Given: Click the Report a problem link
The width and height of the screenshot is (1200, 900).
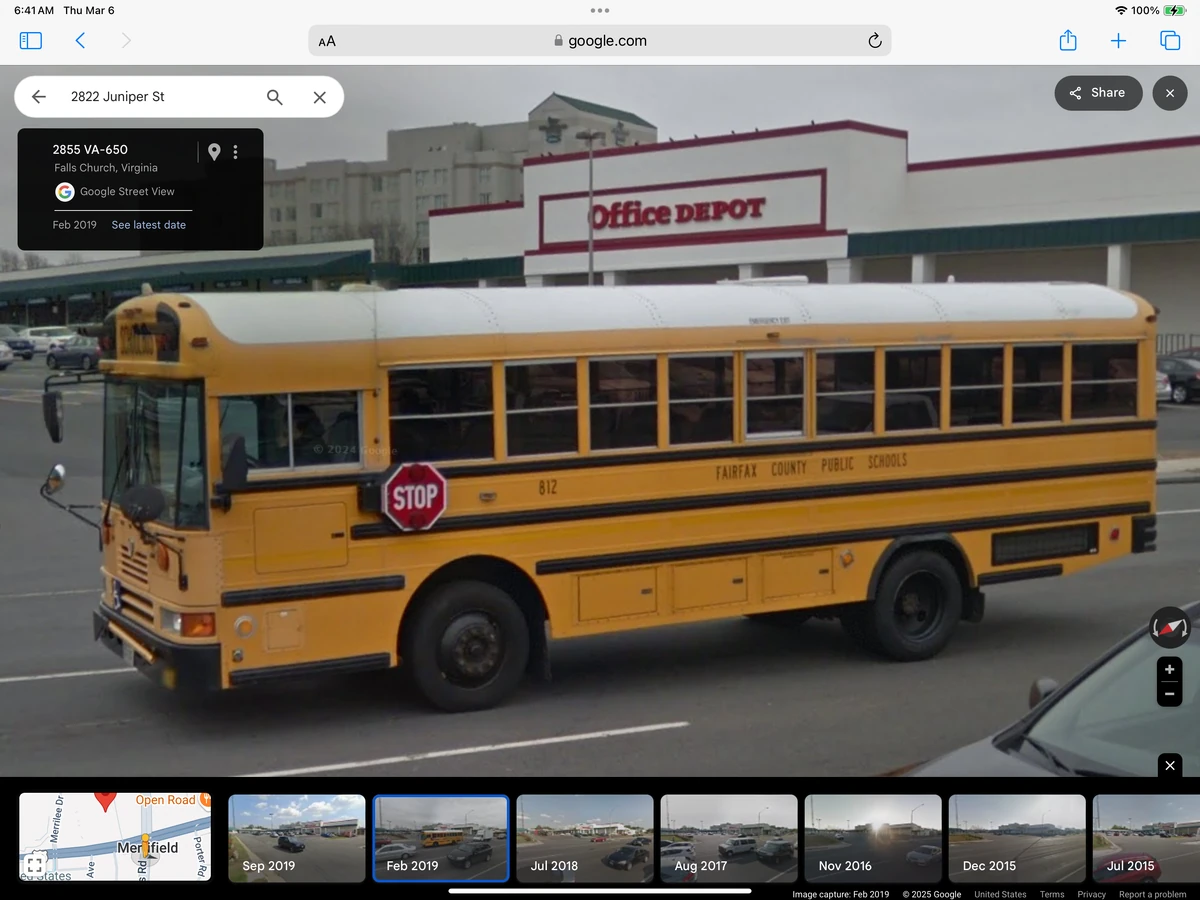Looking at the screenshot, I should coord(1152,894).
